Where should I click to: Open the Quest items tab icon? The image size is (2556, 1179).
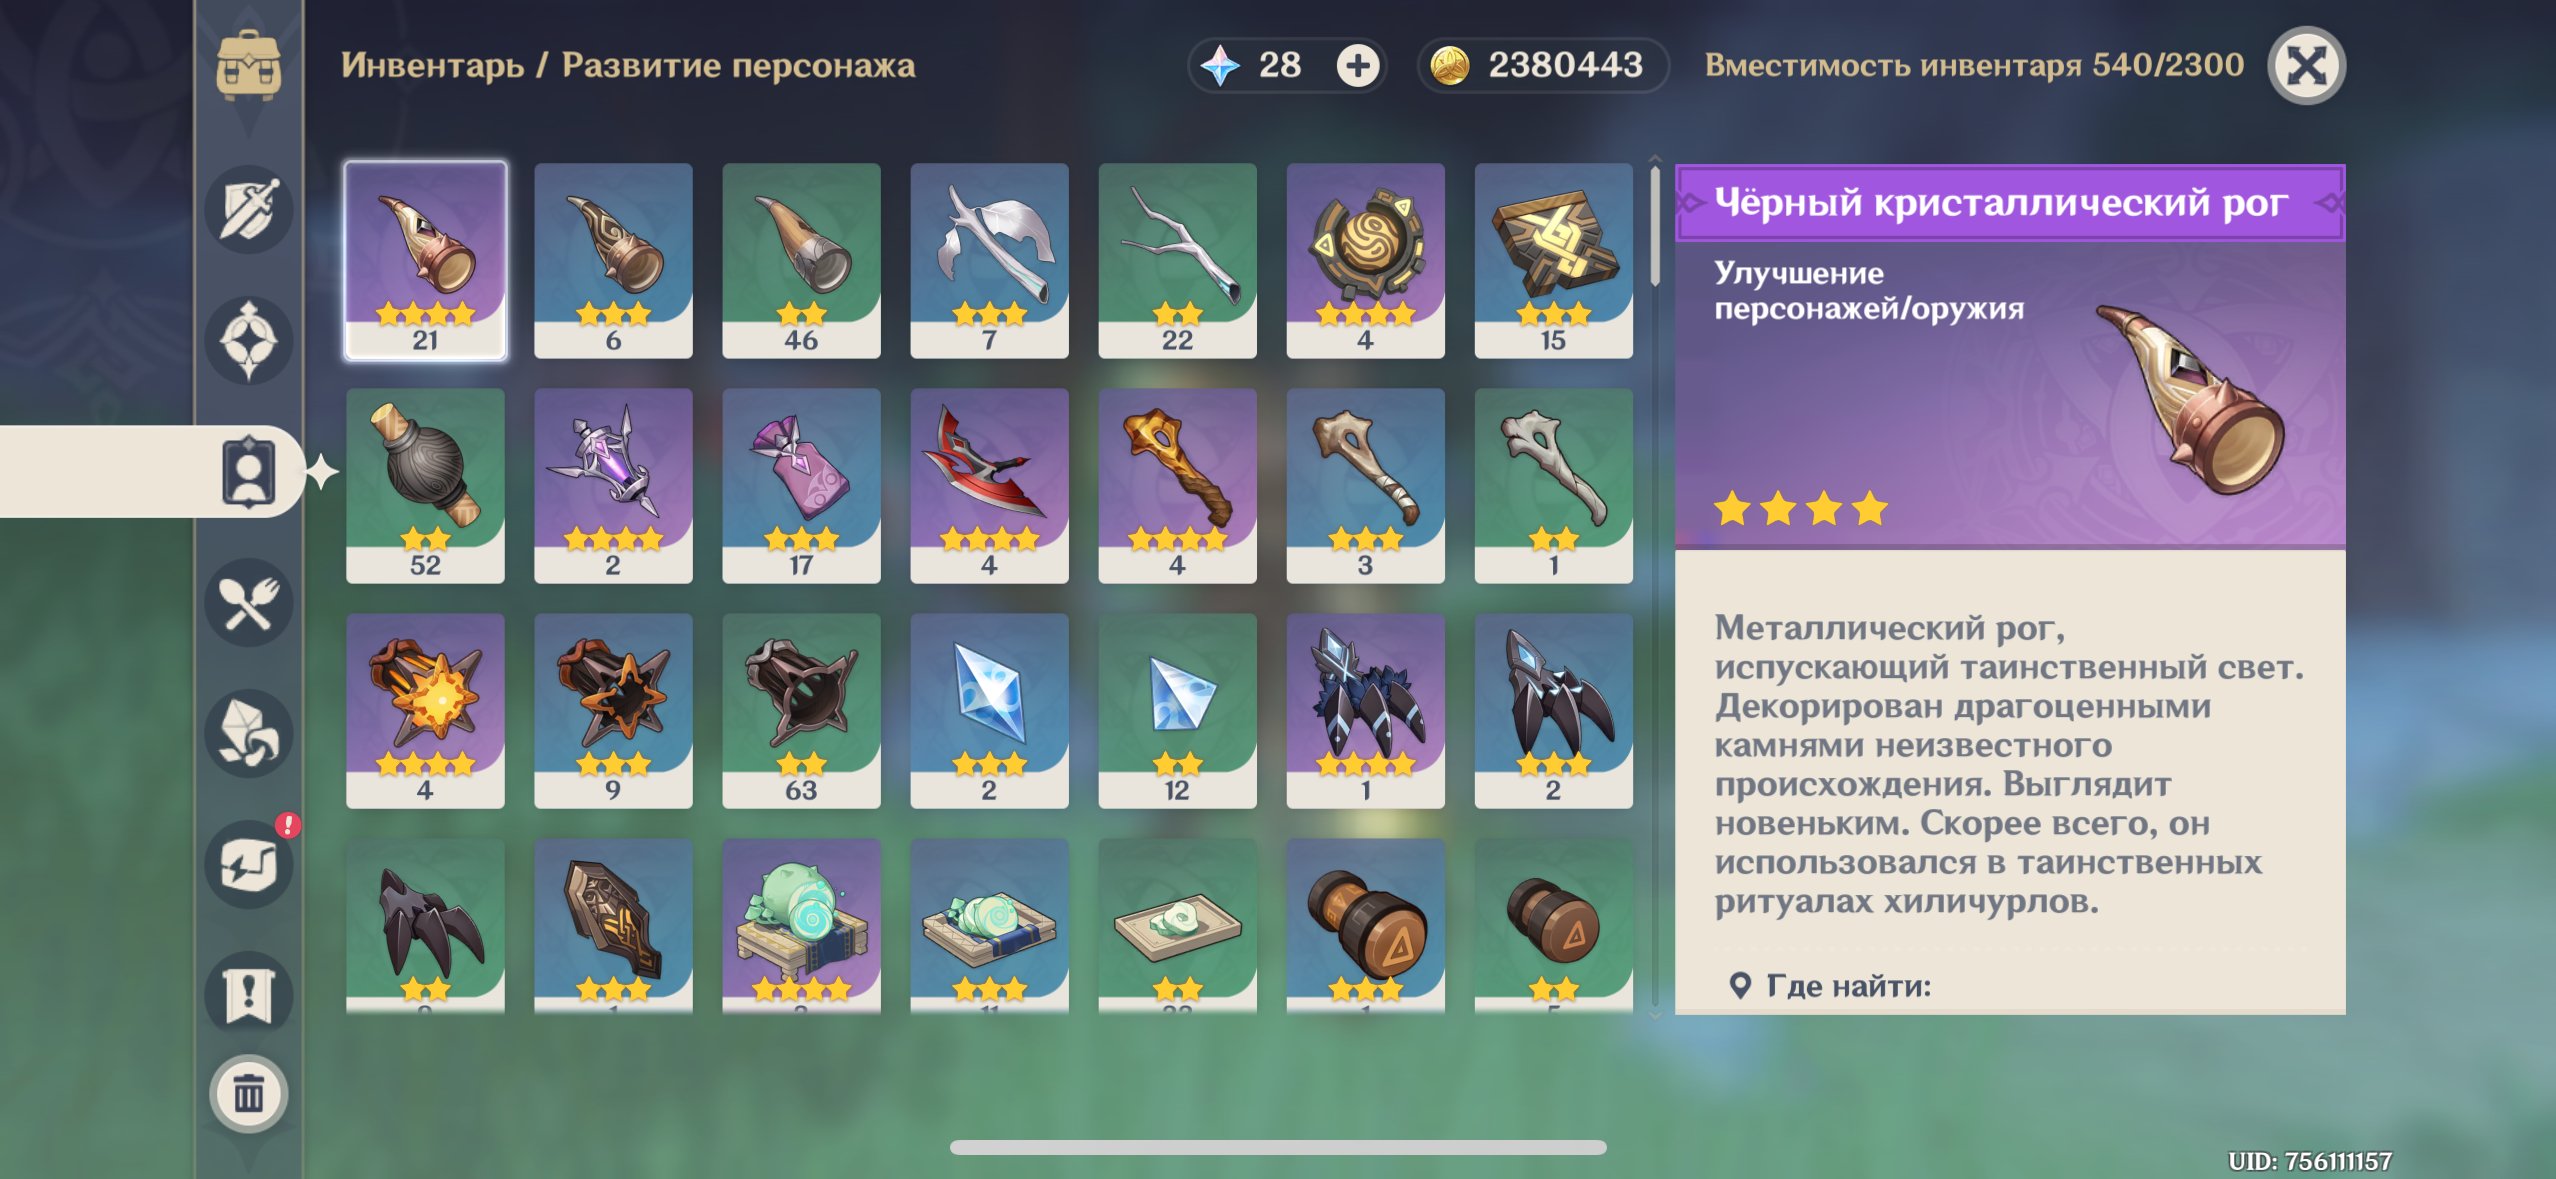coord(248,994)
